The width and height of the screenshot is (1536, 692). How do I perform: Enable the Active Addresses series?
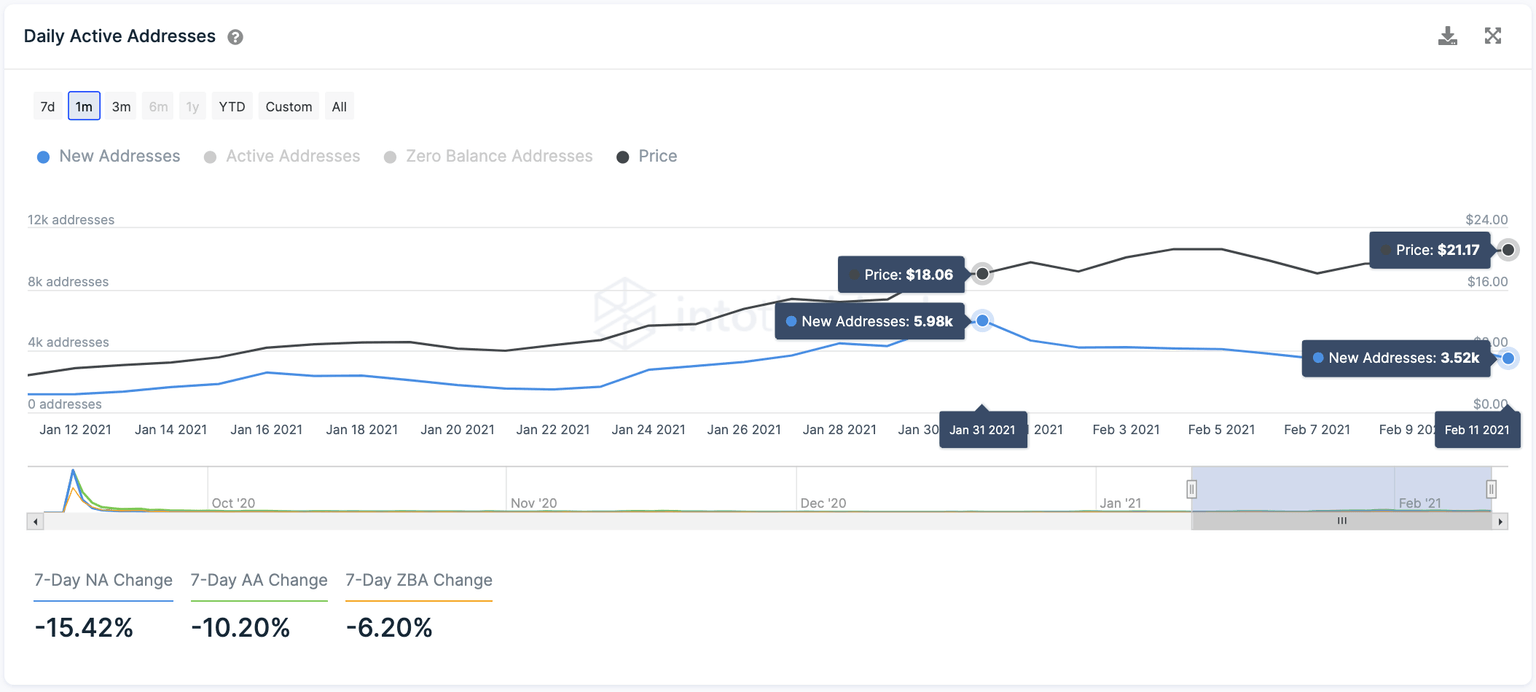281,156
